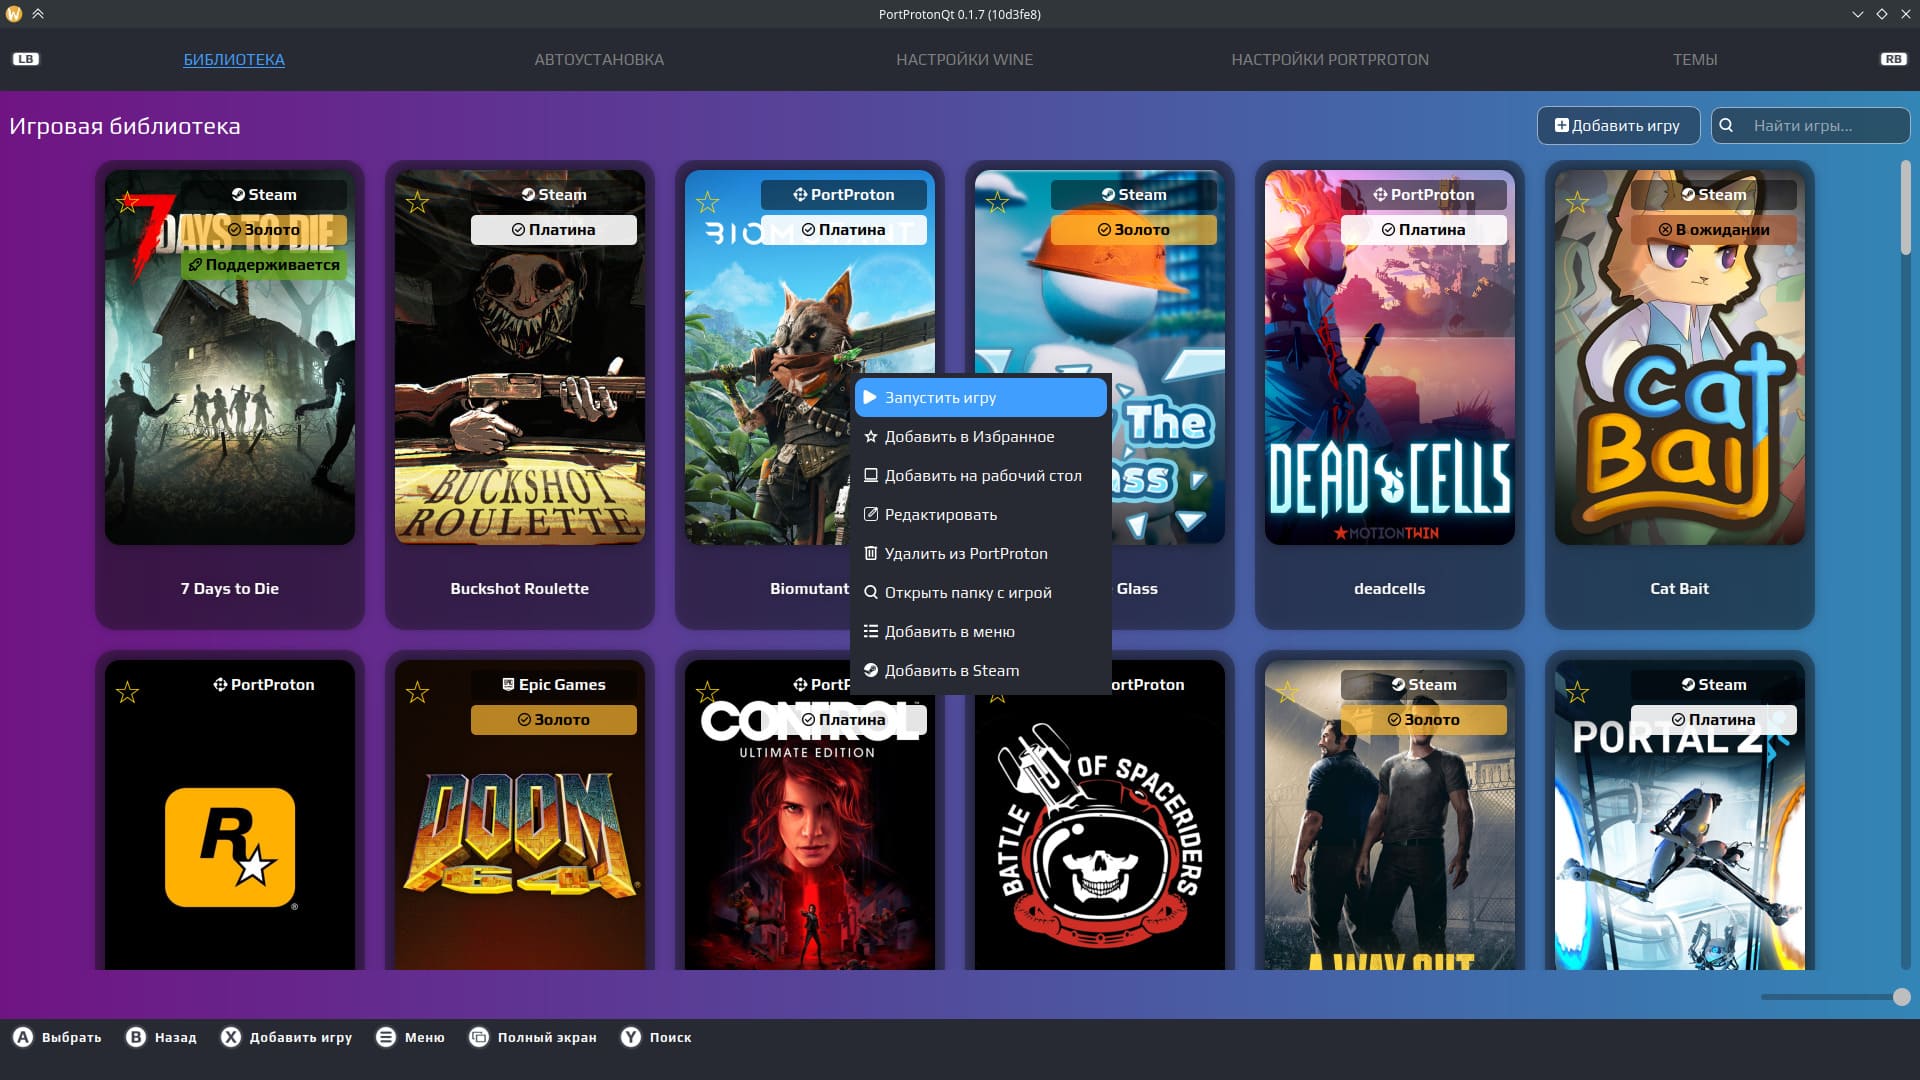Choose Редактировать from the context menu
The width and height of the screenshot is (1920, 1080).
(x=940, y=515)
